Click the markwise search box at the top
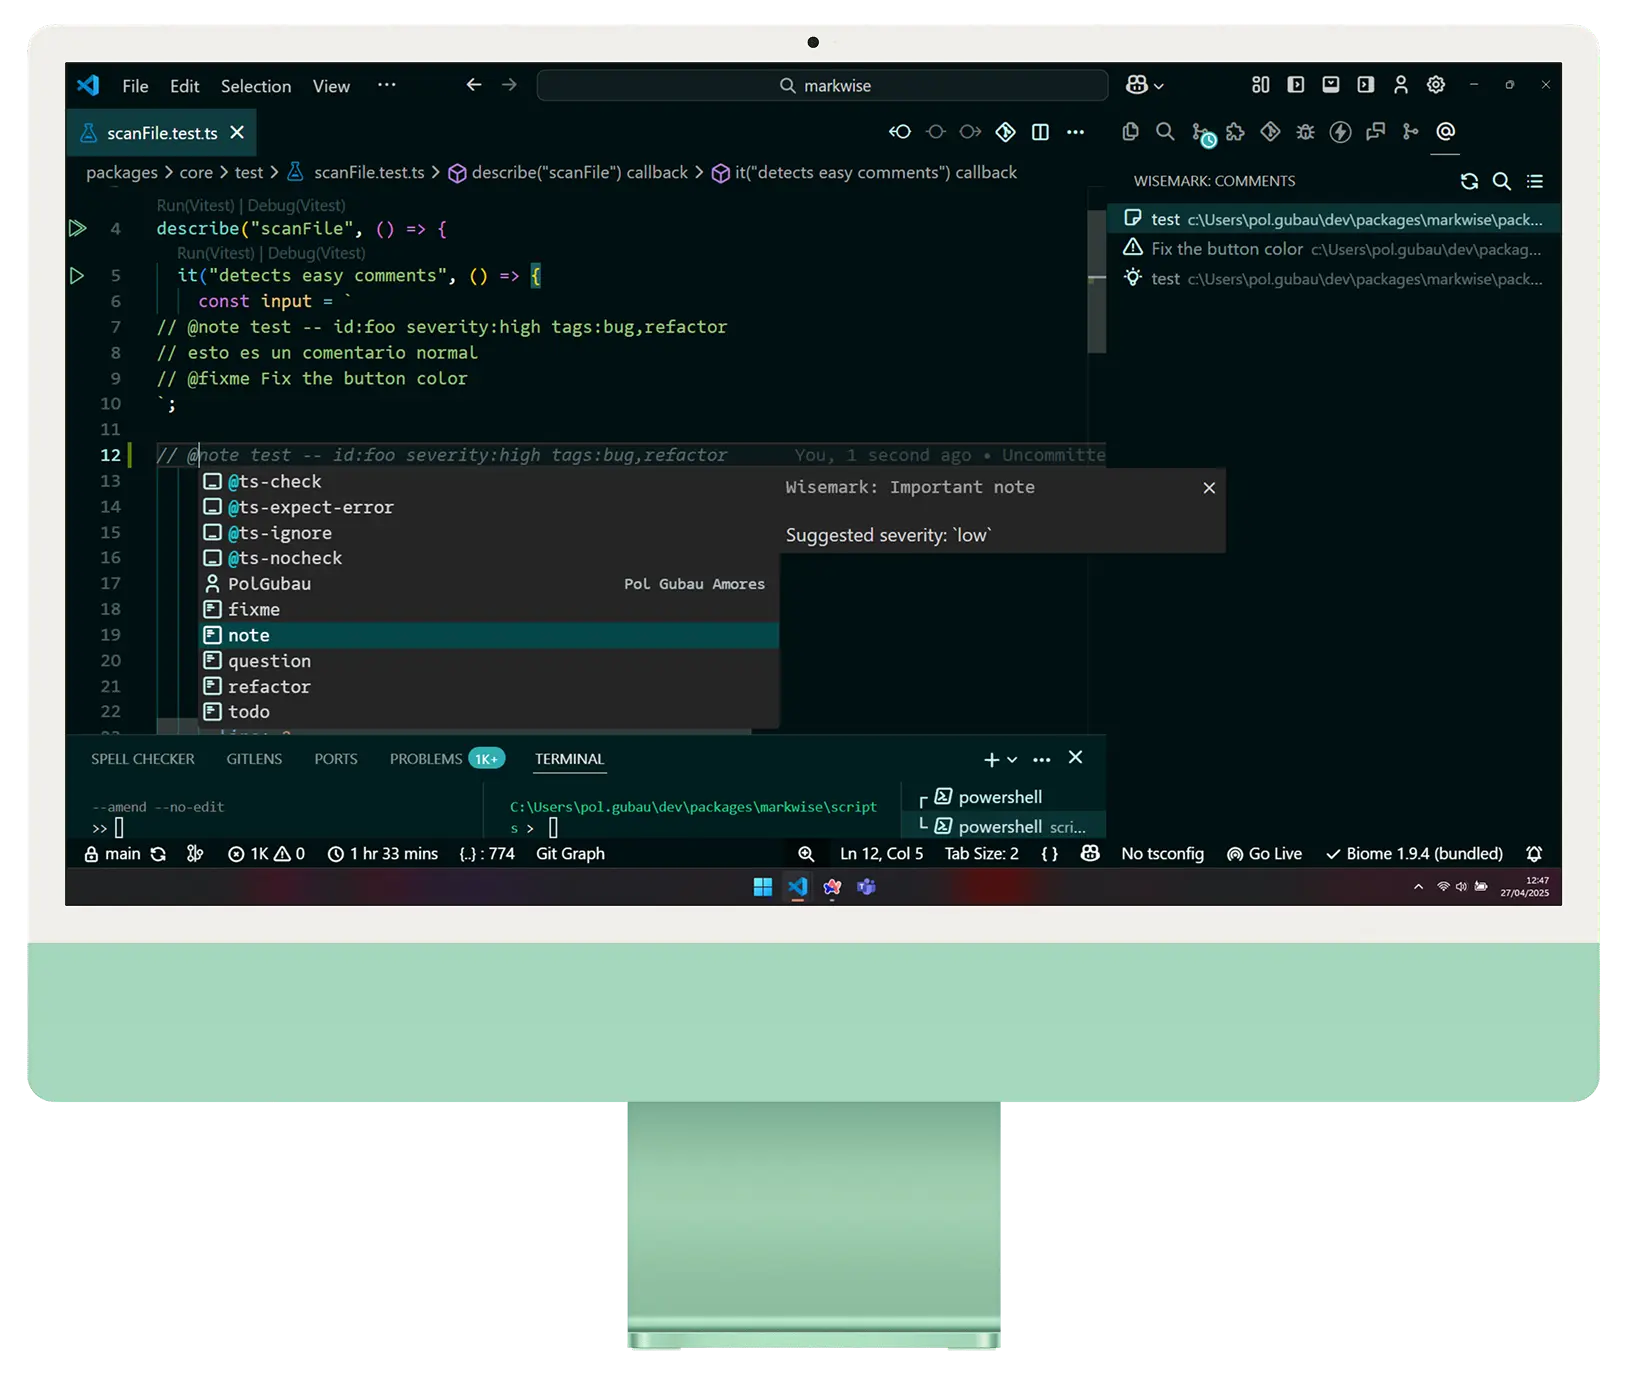 (822, 85)
